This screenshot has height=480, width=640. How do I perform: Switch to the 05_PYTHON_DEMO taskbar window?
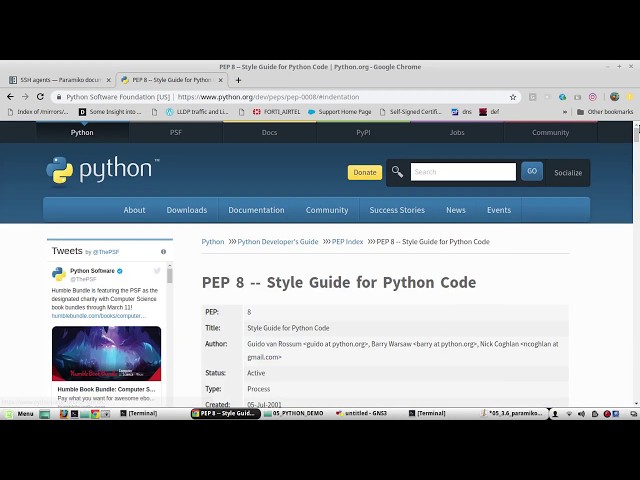tap(294, 413)
